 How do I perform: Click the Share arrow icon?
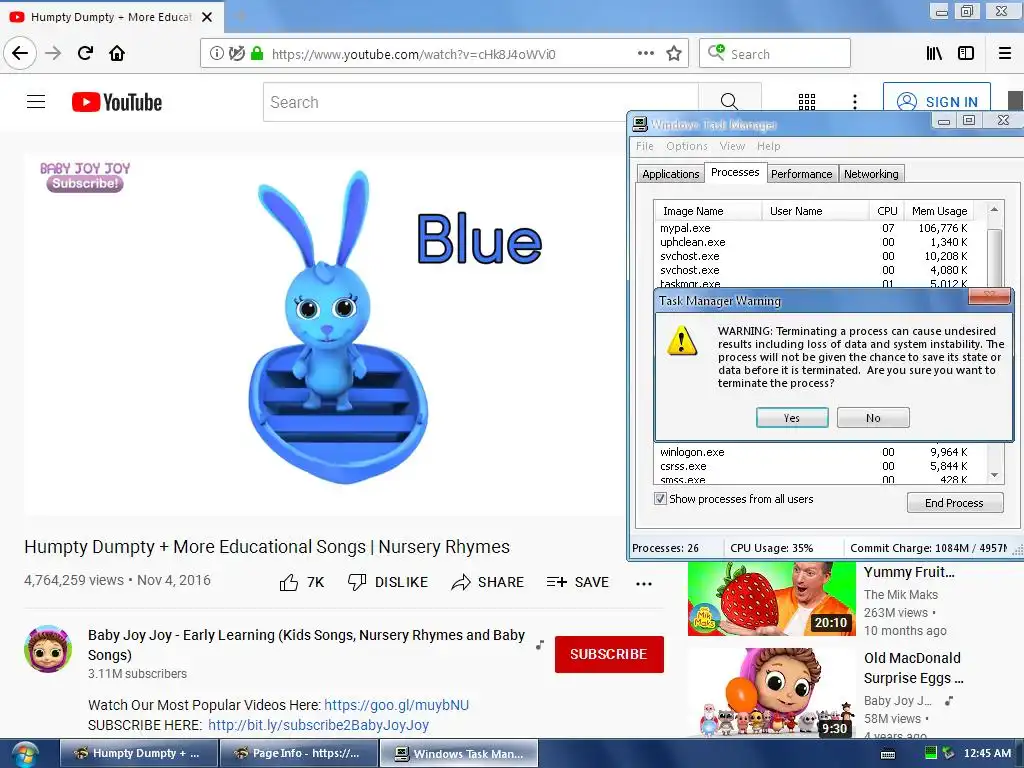tap(461, 582)
